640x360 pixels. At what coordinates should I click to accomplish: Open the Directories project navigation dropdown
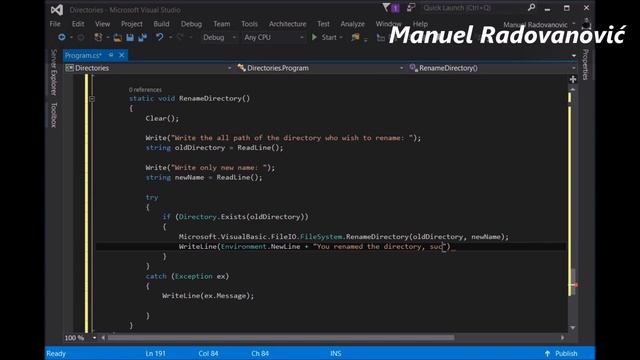[x=149, y=68]
